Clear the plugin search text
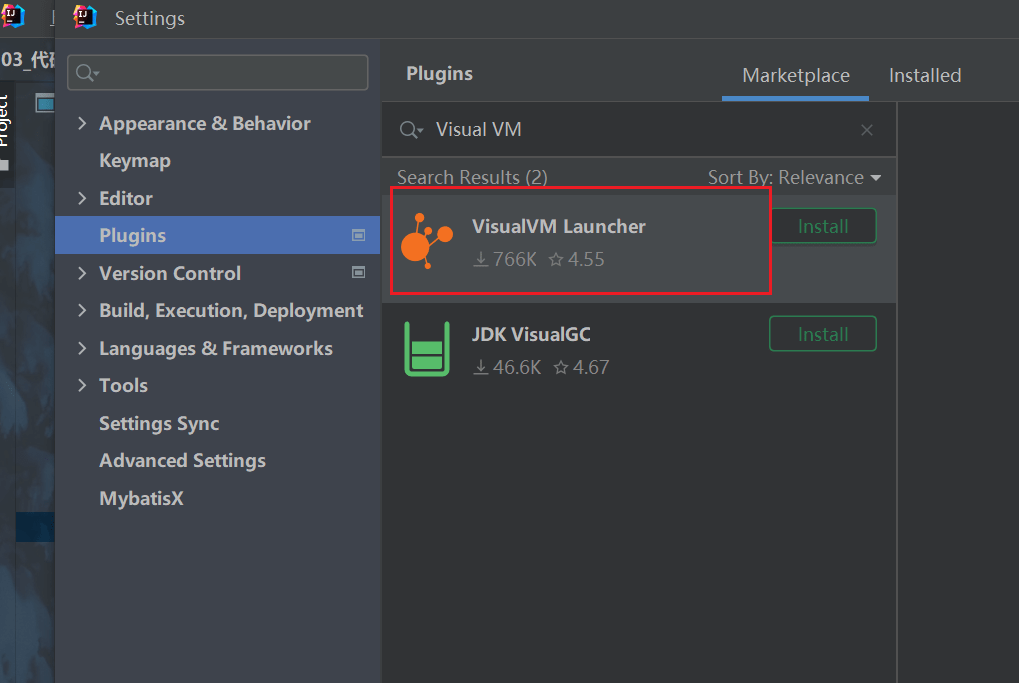 [867, 130]
